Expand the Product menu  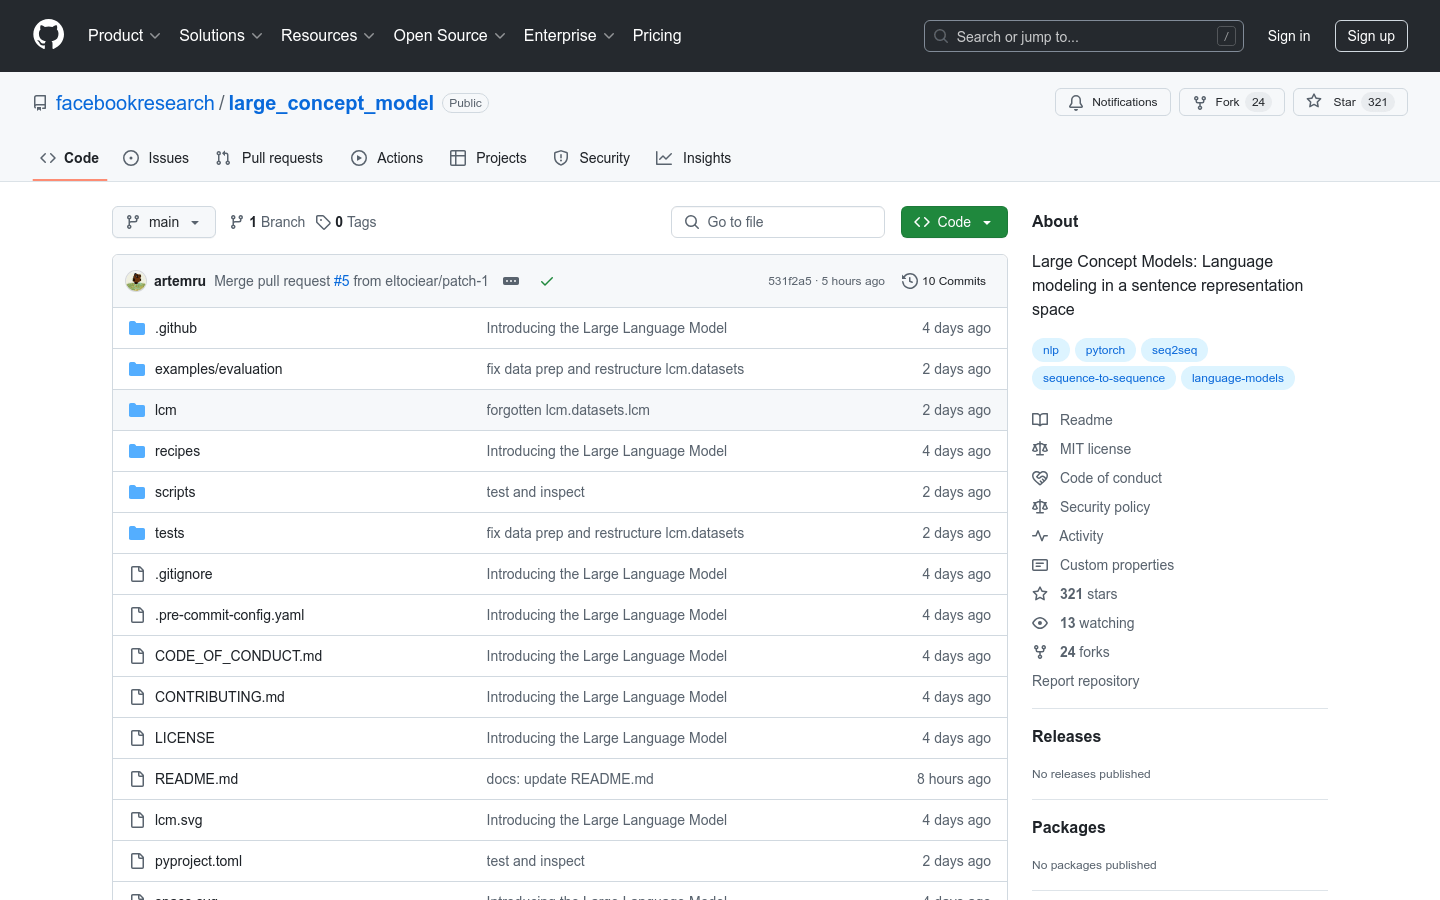tap(124, 36)
